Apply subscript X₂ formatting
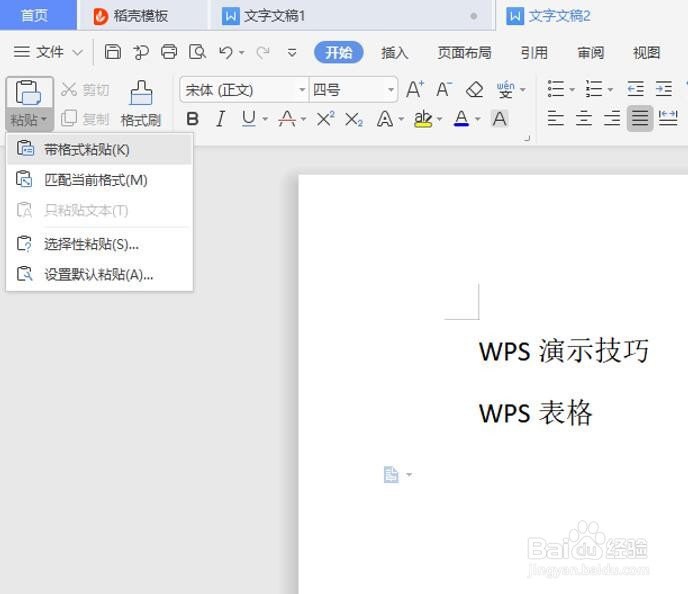688x594 pixels. click(354, 119)
